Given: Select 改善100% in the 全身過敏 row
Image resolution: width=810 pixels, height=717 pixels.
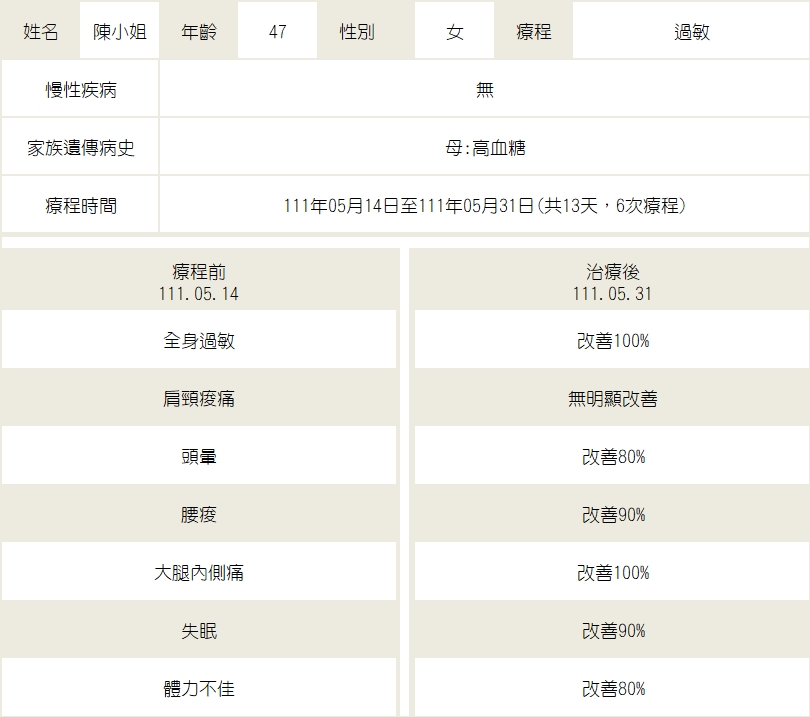Looking at the screenshot, I should click(x=612, y=340).
